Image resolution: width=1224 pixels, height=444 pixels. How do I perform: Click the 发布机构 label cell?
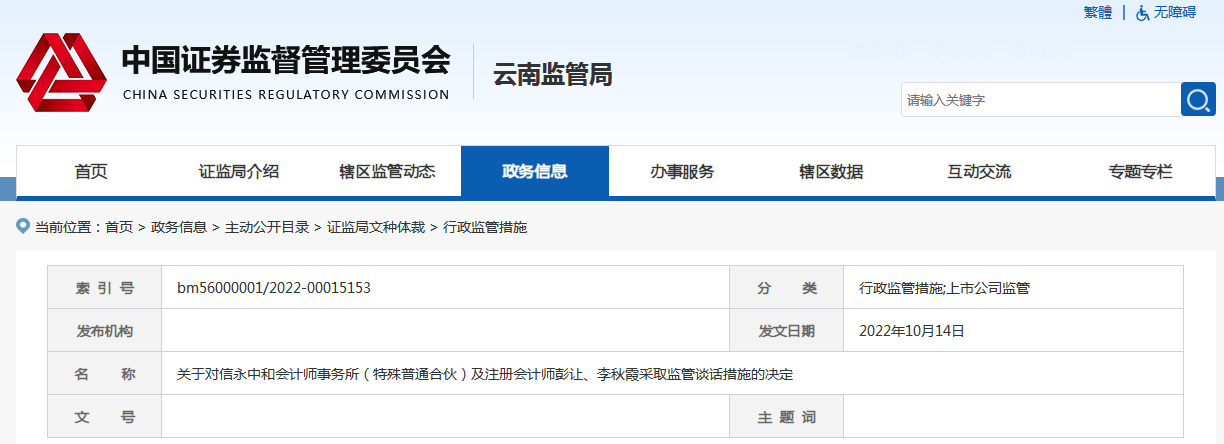tap(105, 331)
